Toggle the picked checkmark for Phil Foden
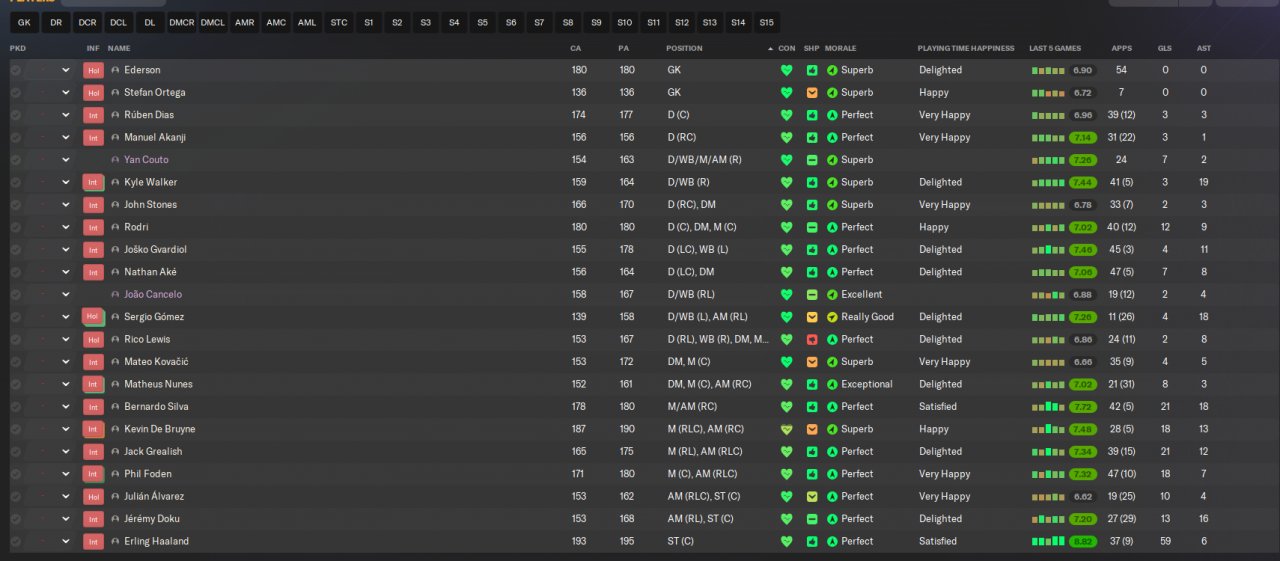Image resolution: width=1280 pixels, height=561 pixels. (x=15, y=474)
